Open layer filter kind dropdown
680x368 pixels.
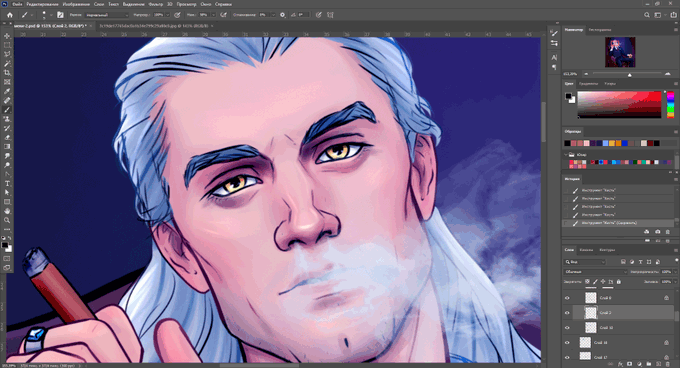click(585, 262)
